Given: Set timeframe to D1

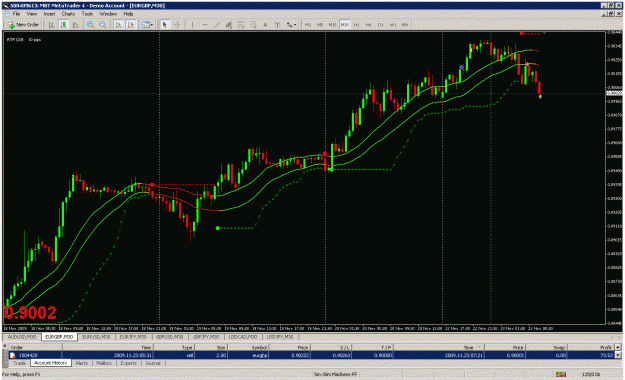Looking at the screenshot, I should tap(381, 25).
